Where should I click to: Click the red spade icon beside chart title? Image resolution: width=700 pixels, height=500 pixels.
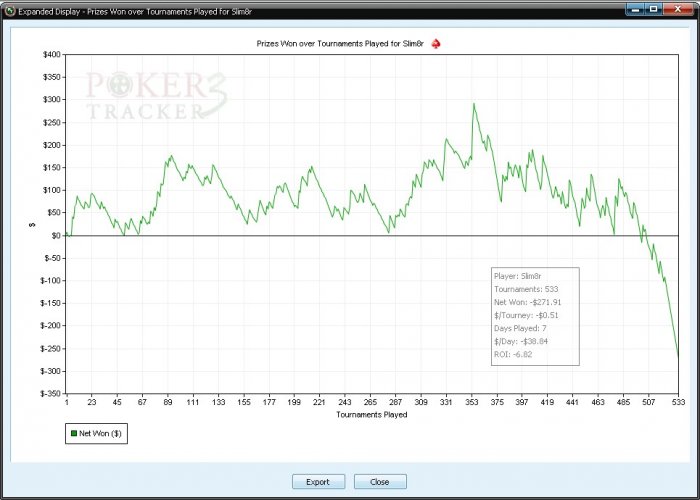[436, 44]
